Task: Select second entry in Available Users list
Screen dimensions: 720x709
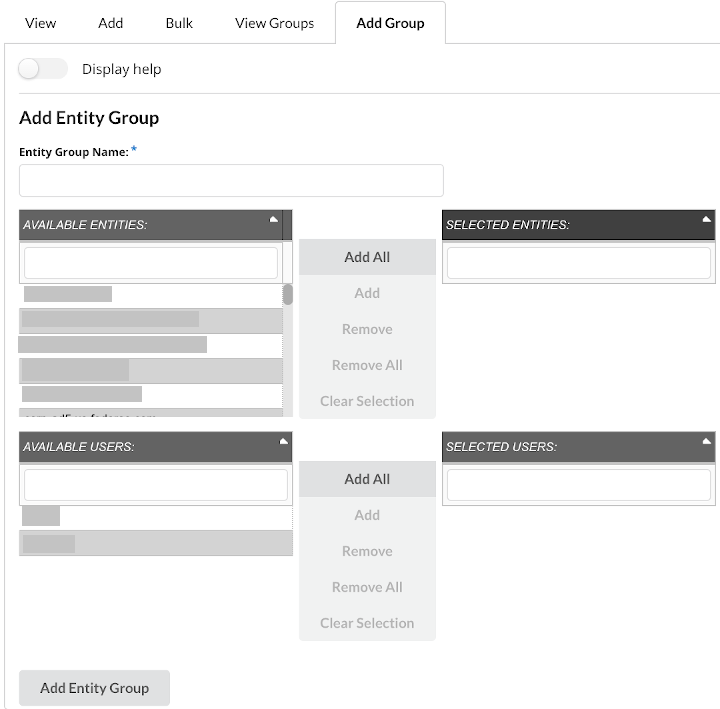Action: (156, 543)
